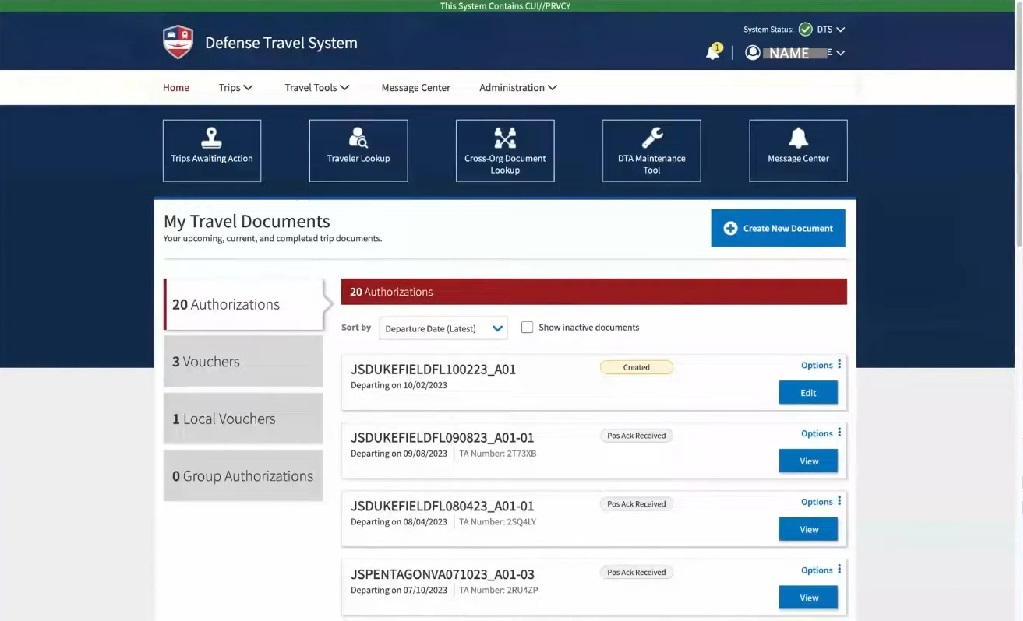Screen dimensions: 1023x621
Task: Open the Trips Awaiting Action tile
Action: click(212, 151)
